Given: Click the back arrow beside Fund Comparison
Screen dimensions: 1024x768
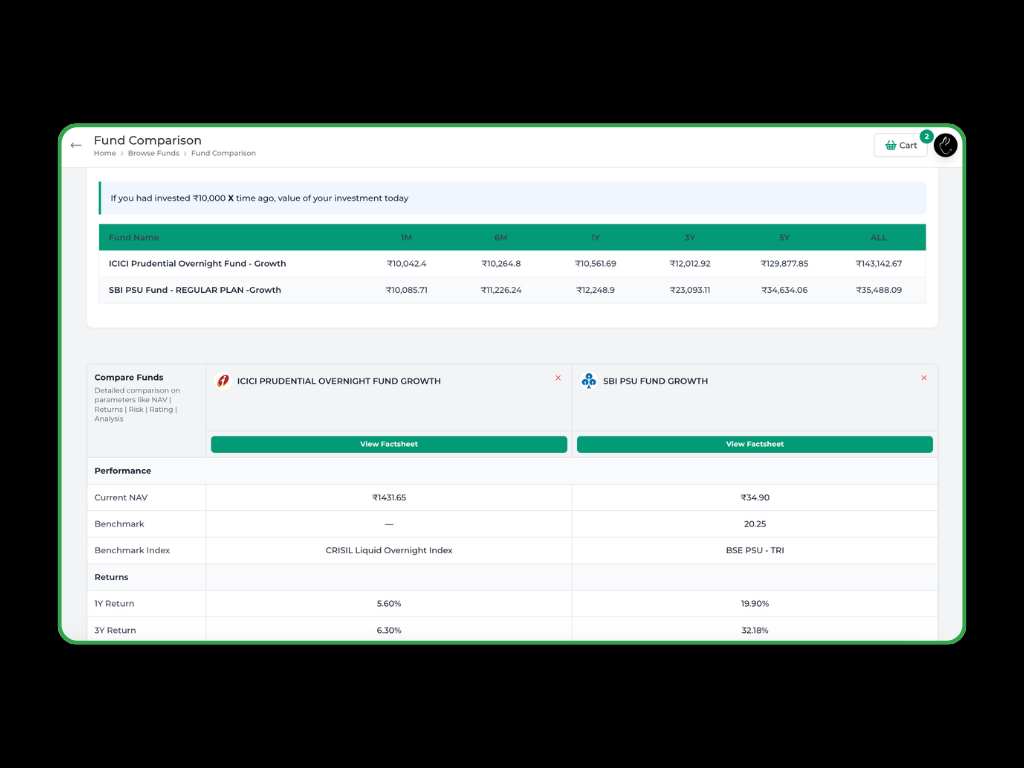Looking at the screenshot, I should click(76, 146).
